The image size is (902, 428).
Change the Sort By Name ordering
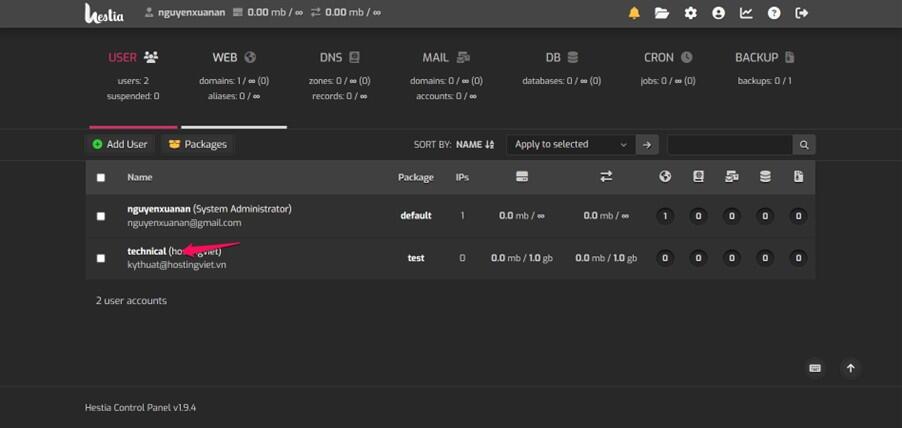coord(475,145)
